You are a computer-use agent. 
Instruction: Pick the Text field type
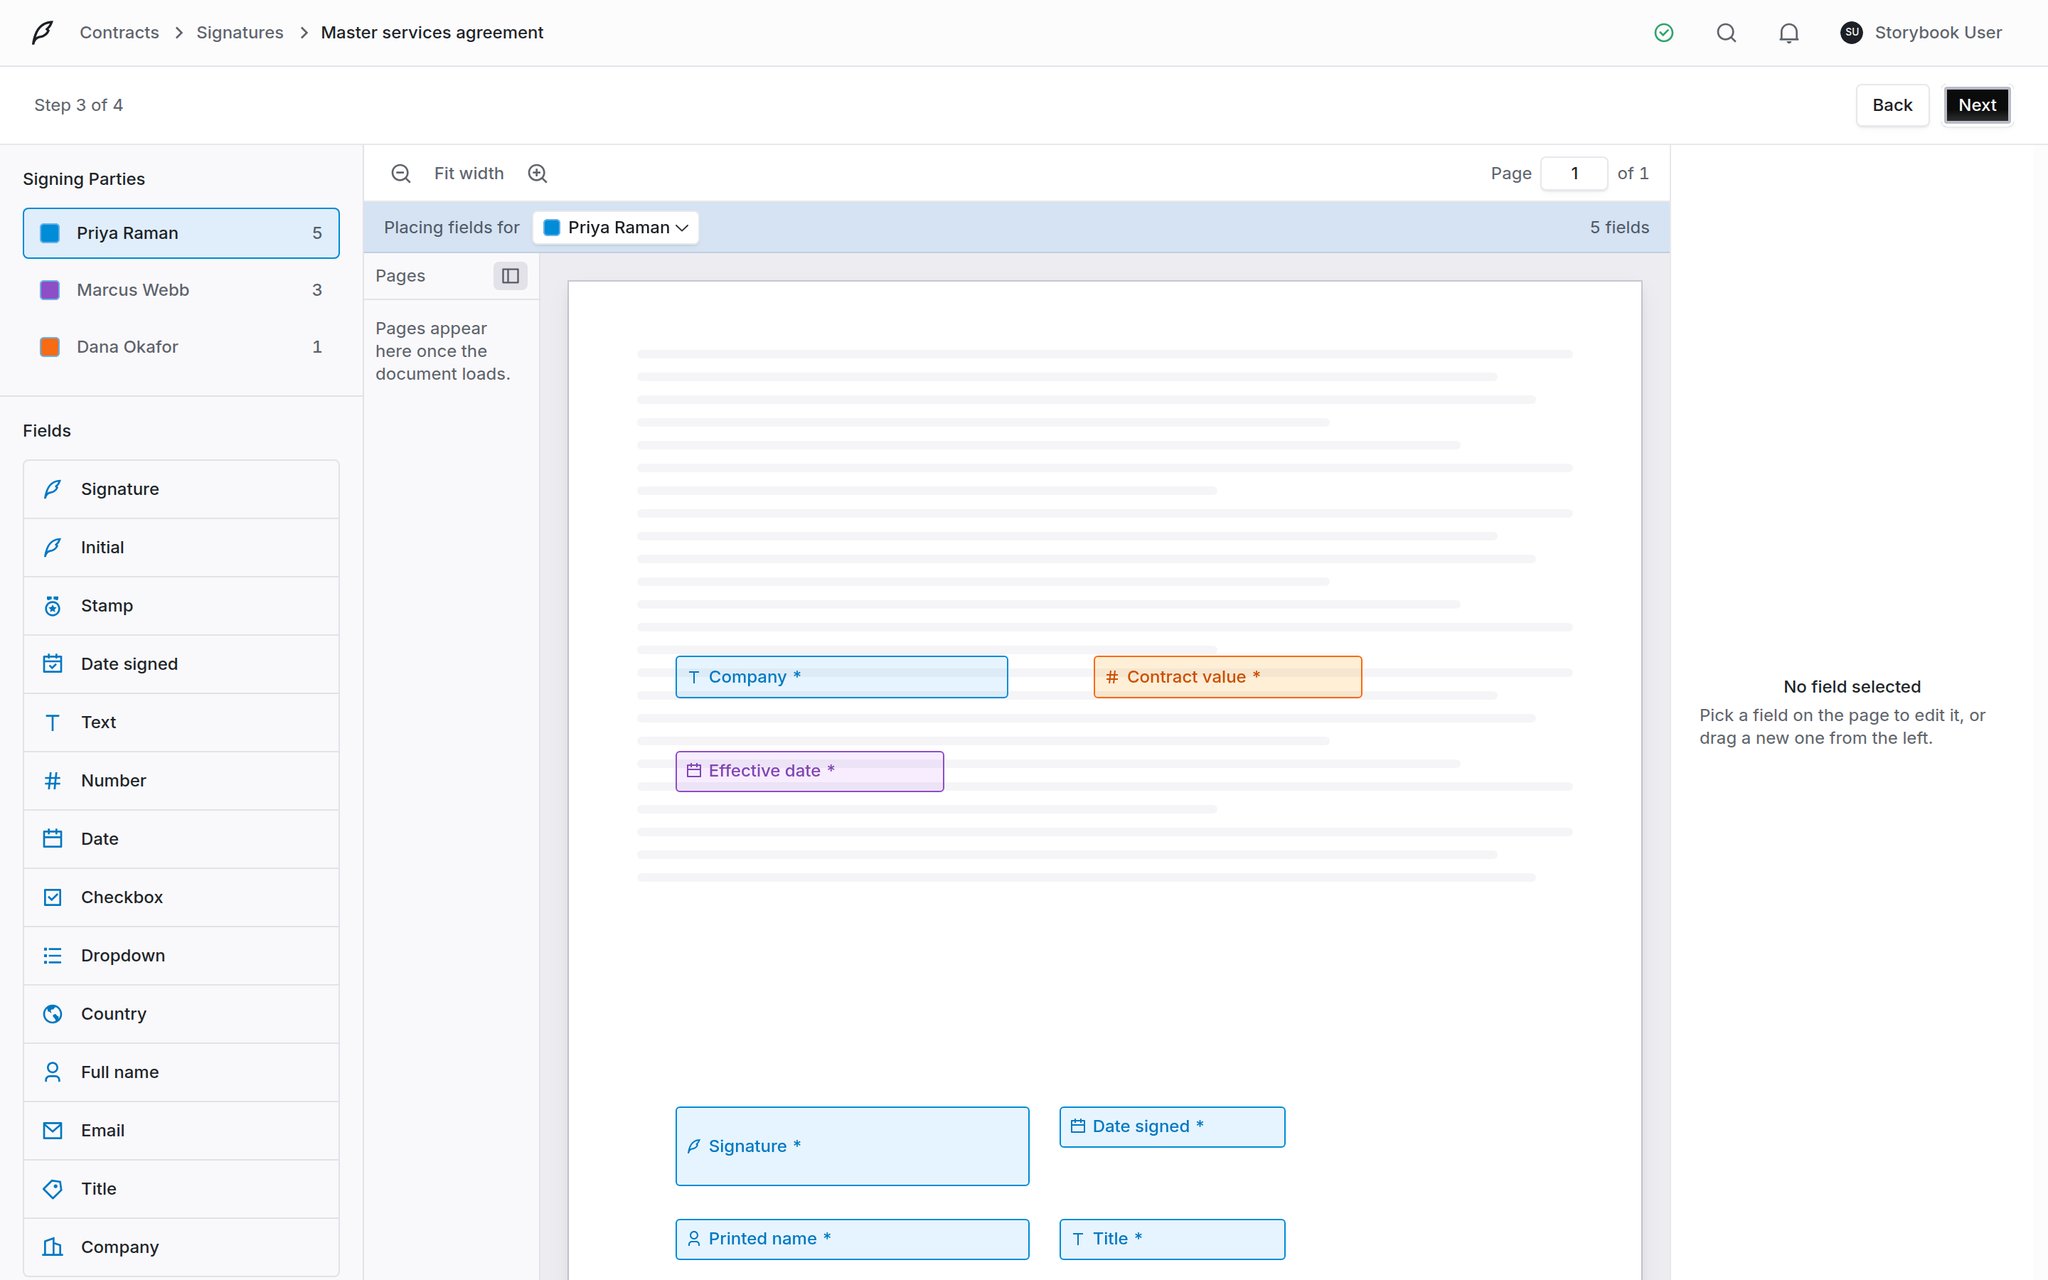point(181,722)
